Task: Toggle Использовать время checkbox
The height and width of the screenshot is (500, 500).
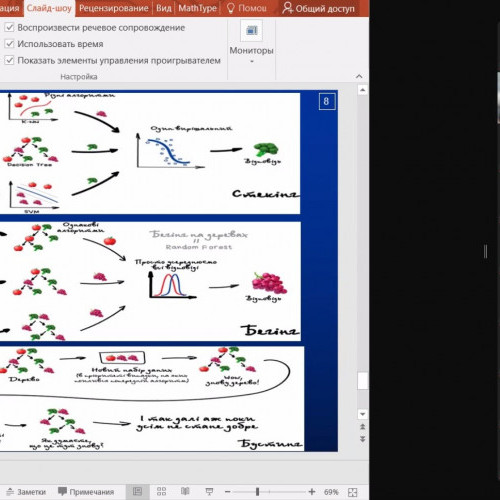Action: [10, 44]
